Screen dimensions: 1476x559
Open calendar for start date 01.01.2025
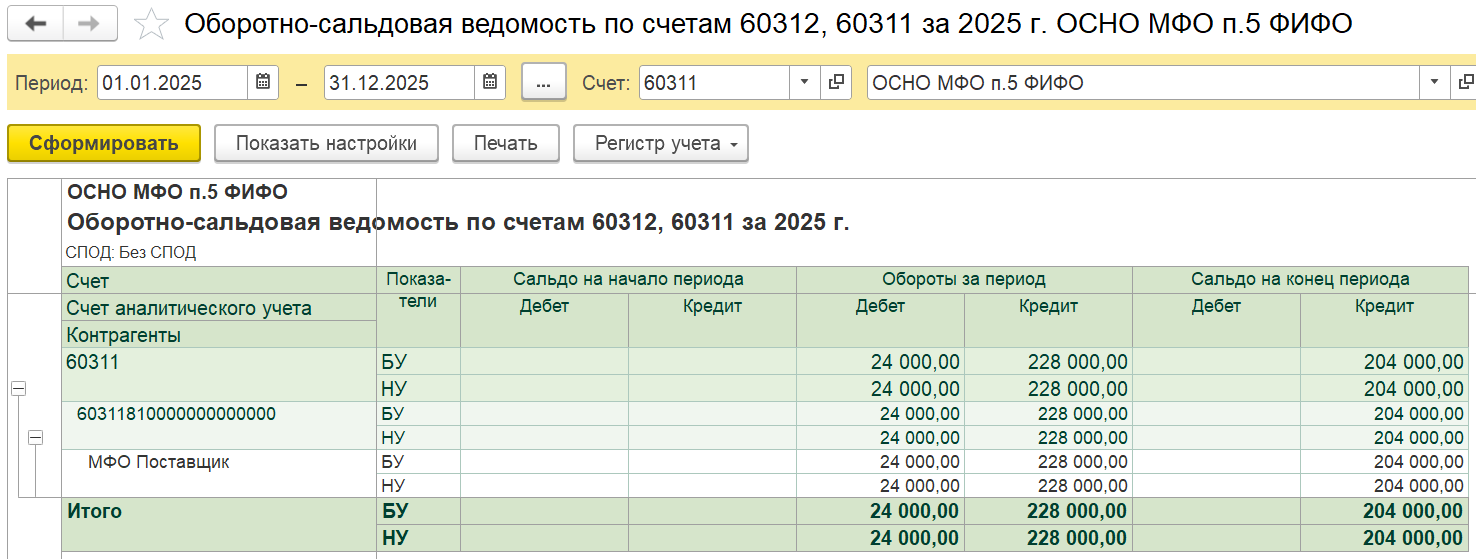pyautogui.click(x=262, y=83)
